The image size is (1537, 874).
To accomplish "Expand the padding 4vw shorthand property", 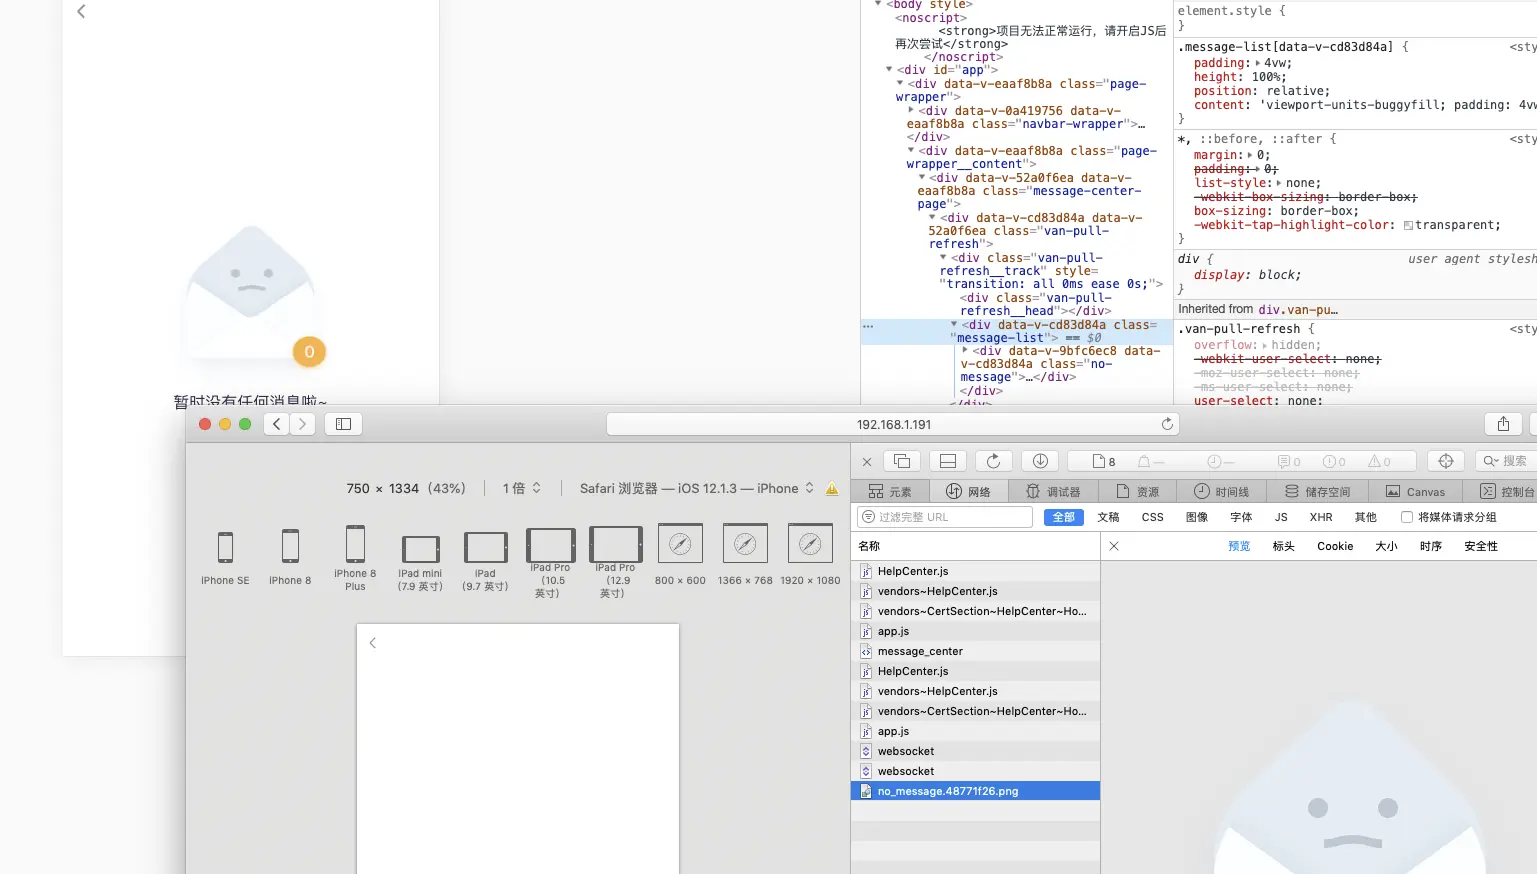I will [1258, 63].
